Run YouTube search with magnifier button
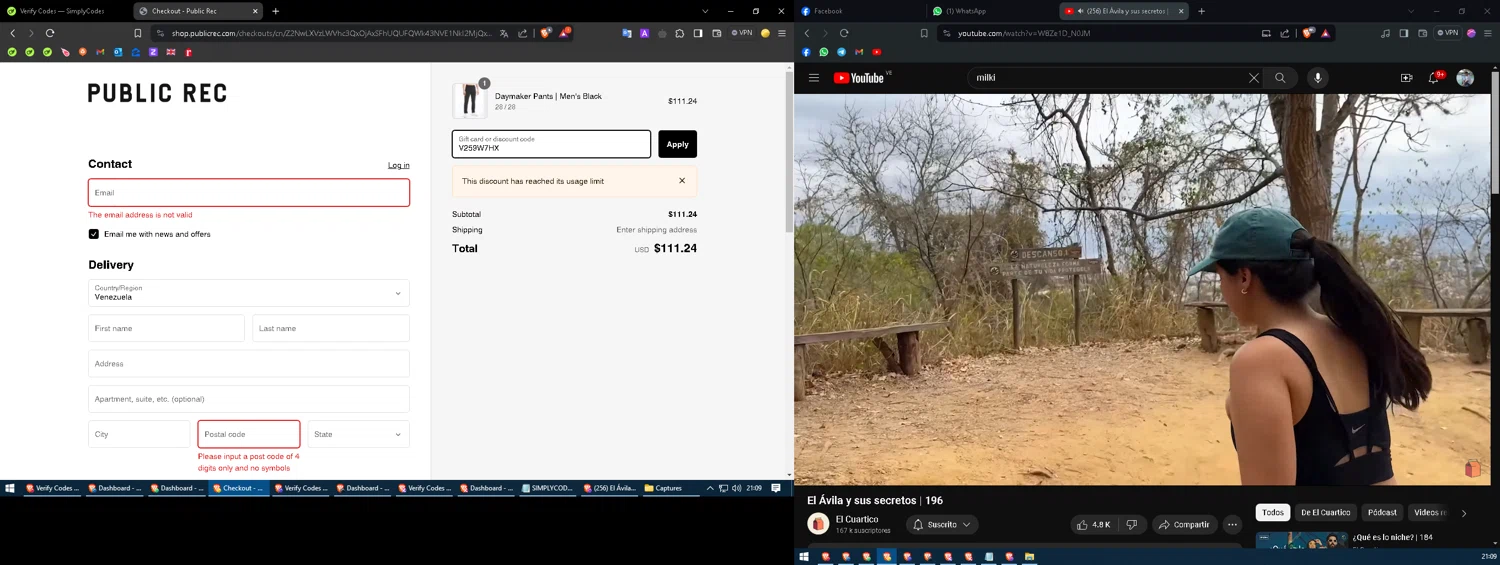Image resolution: width=1500 pixels, height=565 pixels. [x=1280, y=78]
